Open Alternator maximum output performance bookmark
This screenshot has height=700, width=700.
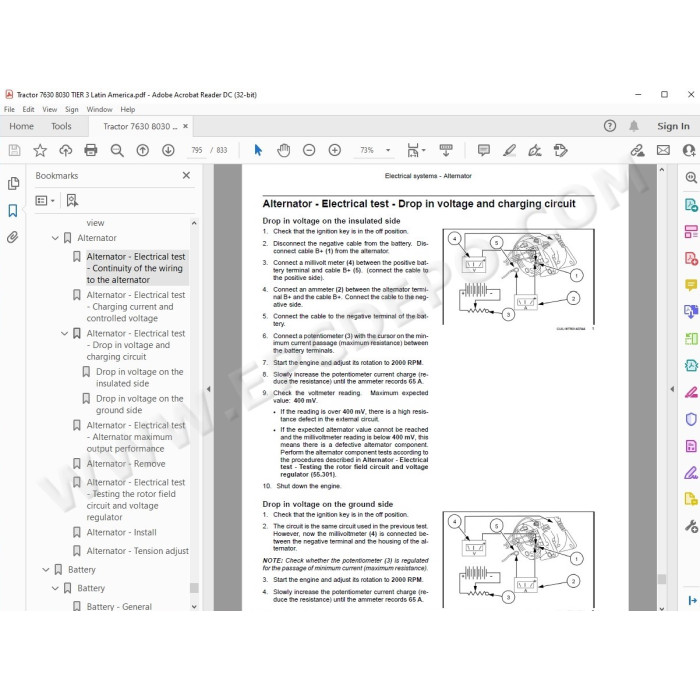point(136,437)
